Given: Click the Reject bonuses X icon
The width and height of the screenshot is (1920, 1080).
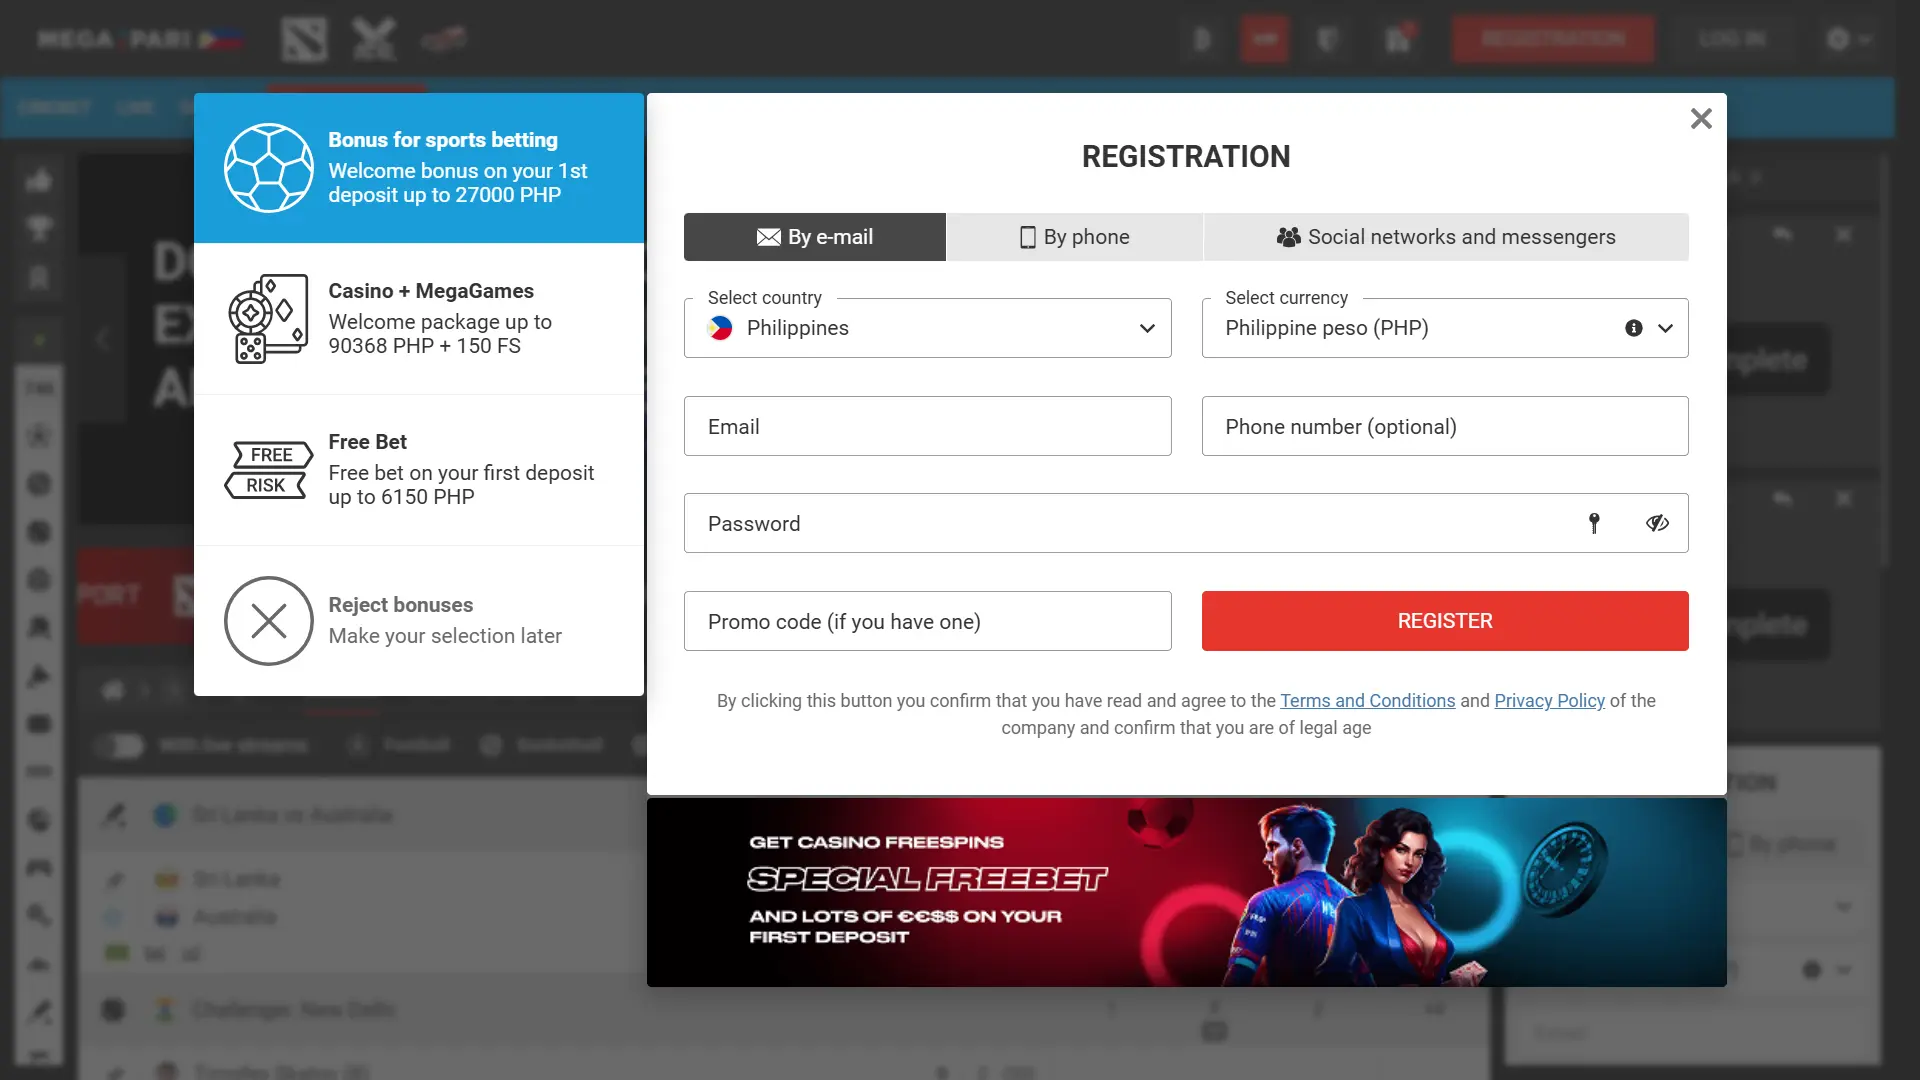Looking at the screenshot, I should pyautogui.click(x=268, y=620).
